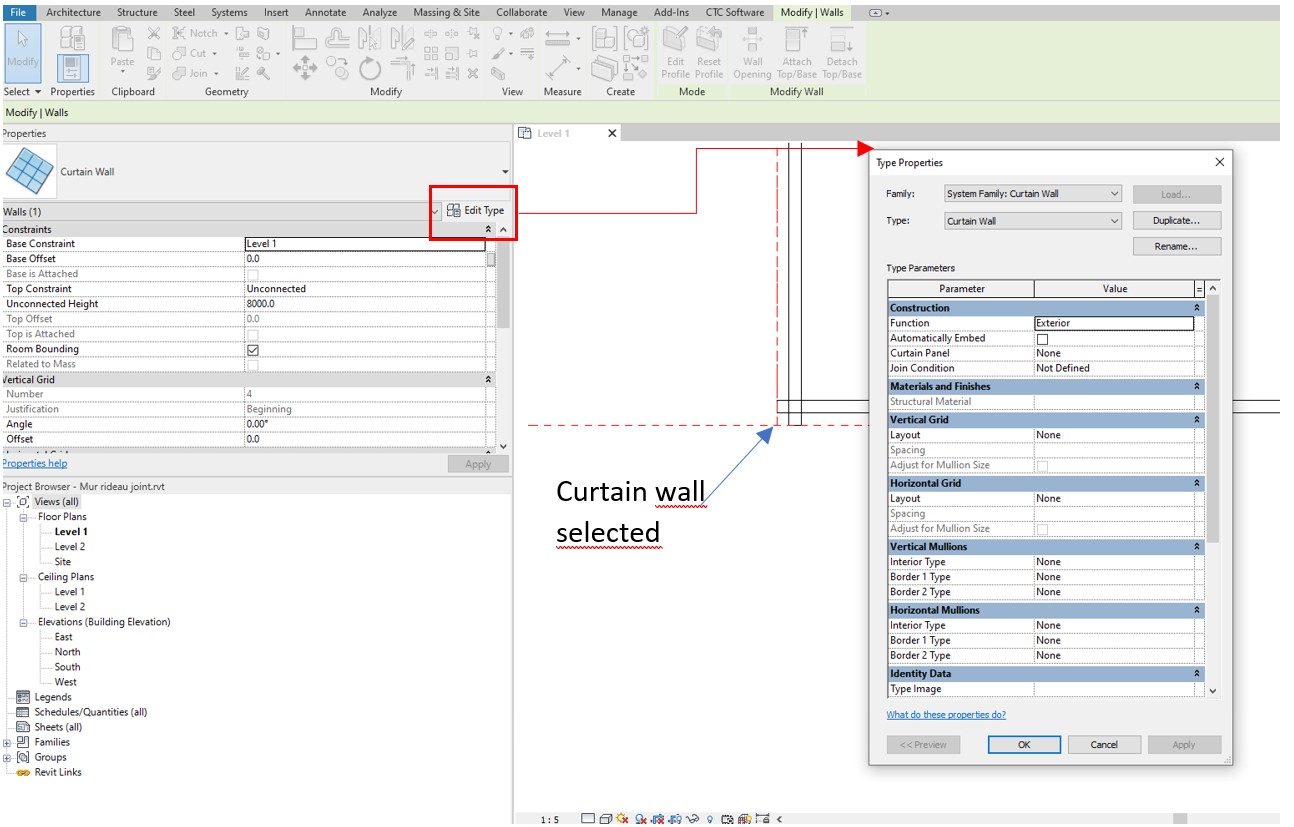This screenshot has height=827, width=1294.
Task: Click the Edit Profile tool
Action: [x=676, y=52]
